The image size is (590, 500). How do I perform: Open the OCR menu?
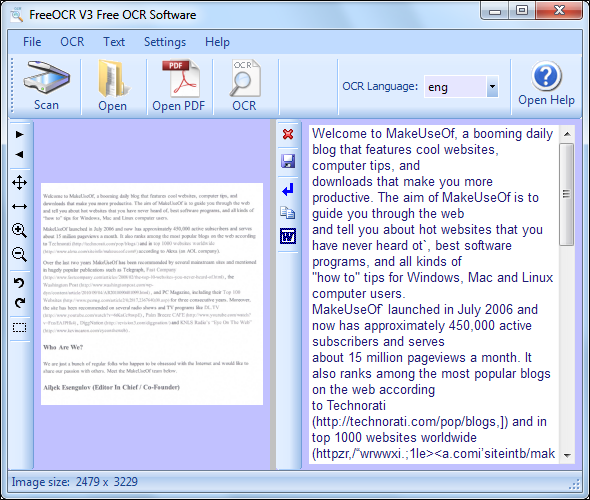(72, 42)
